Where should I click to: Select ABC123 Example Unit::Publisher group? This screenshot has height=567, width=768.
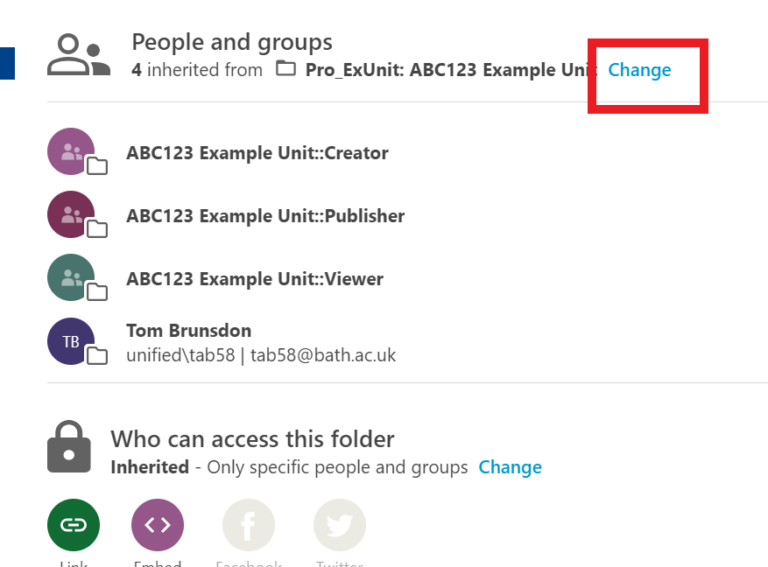click(x=265, y=216)
